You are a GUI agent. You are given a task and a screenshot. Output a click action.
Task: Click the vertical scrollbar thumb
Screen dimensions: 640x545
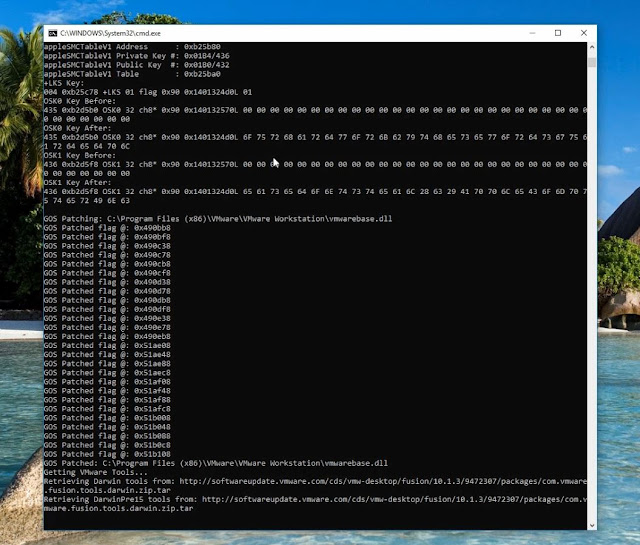[592, 62]
